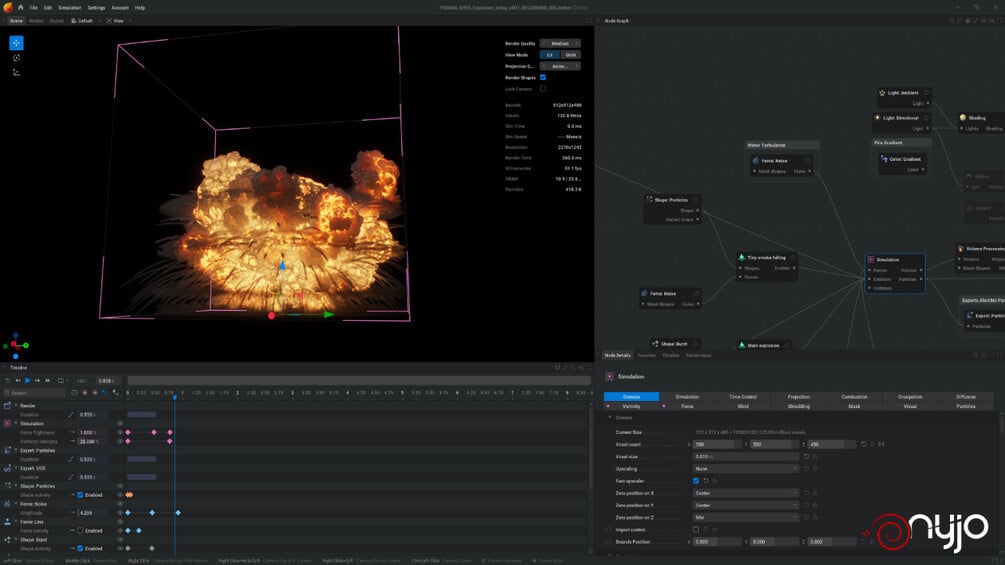Click the Simulation node icon in graph
Viewport: 1005px width, 565px height.
tap(871, 259)
